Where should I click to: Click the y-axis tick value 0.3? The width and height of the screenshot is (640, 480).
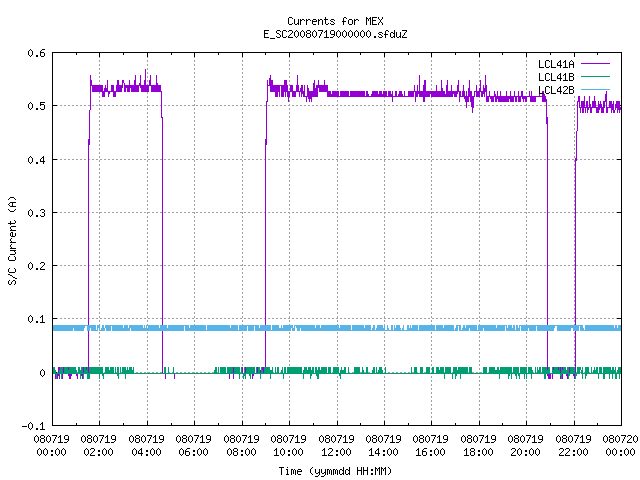pos(36,213)
